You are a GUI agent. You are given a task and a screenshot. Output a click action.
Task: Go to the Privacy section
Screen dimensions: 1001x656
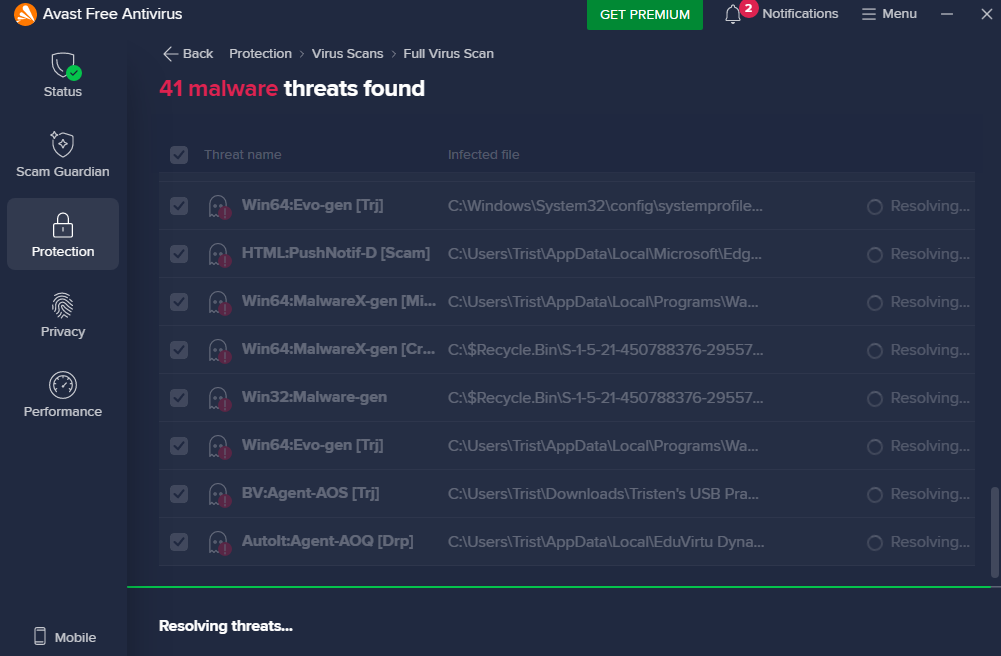click(63, 315)
